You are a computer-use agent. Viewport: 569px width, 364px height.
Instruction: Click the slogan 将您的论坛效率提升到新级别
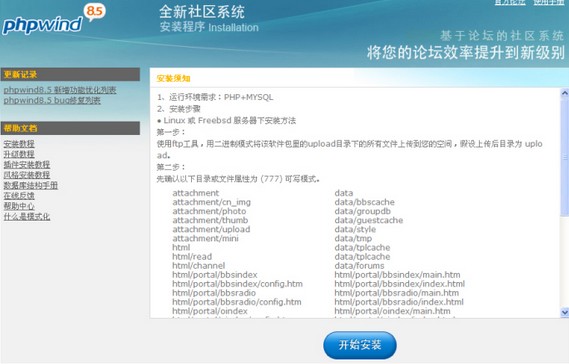point(466,53)
